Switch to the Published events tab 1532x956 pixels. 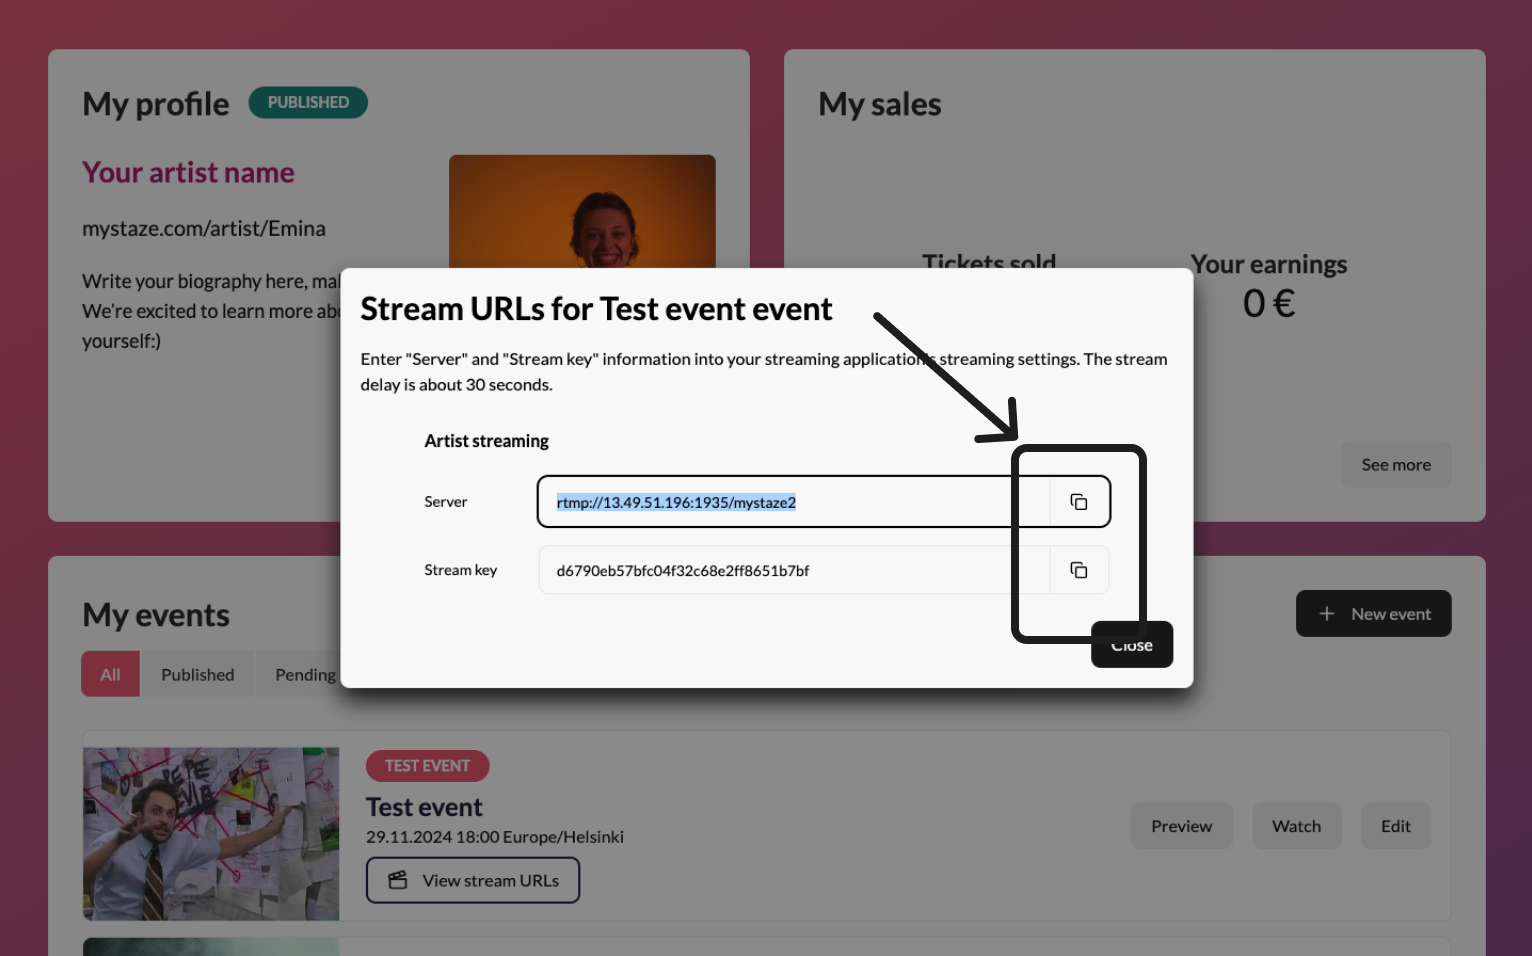[197, 675]
